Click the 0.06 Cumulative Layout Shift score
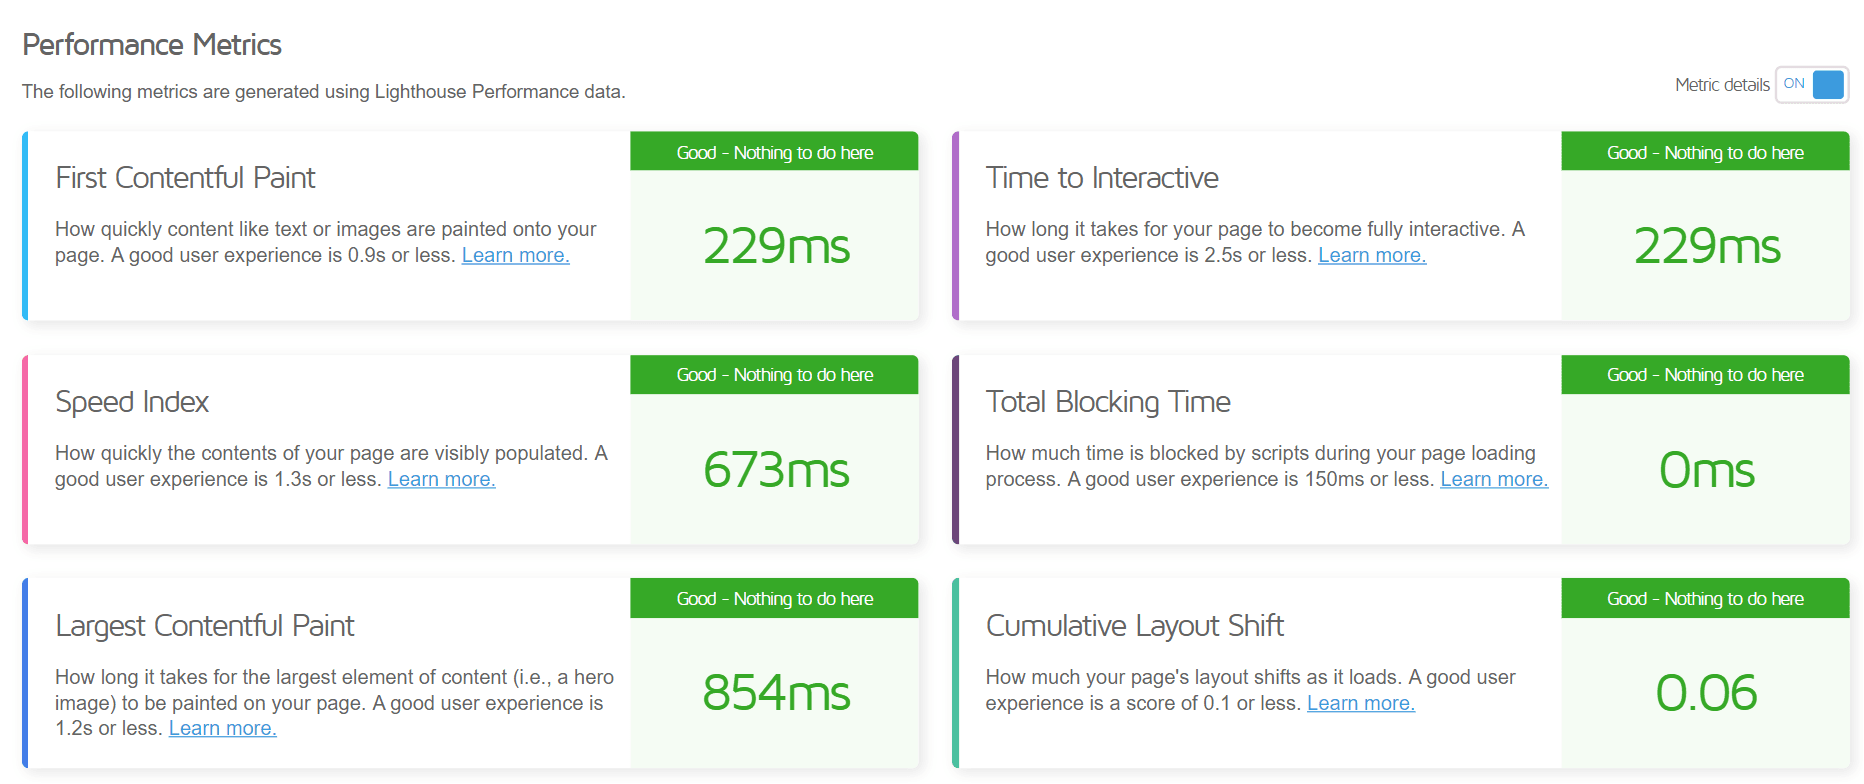The image size is (1864, 784). click(x=1706, y=693)
